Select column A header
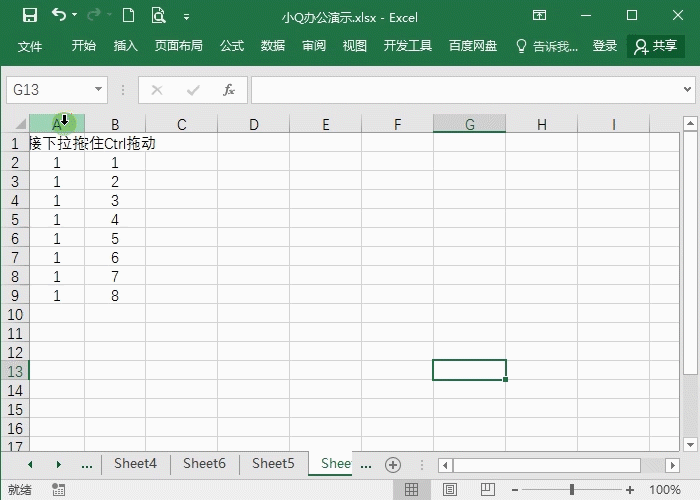Viewport: 700px width, 500px height. pyautogui.click(x=57, y=124)
